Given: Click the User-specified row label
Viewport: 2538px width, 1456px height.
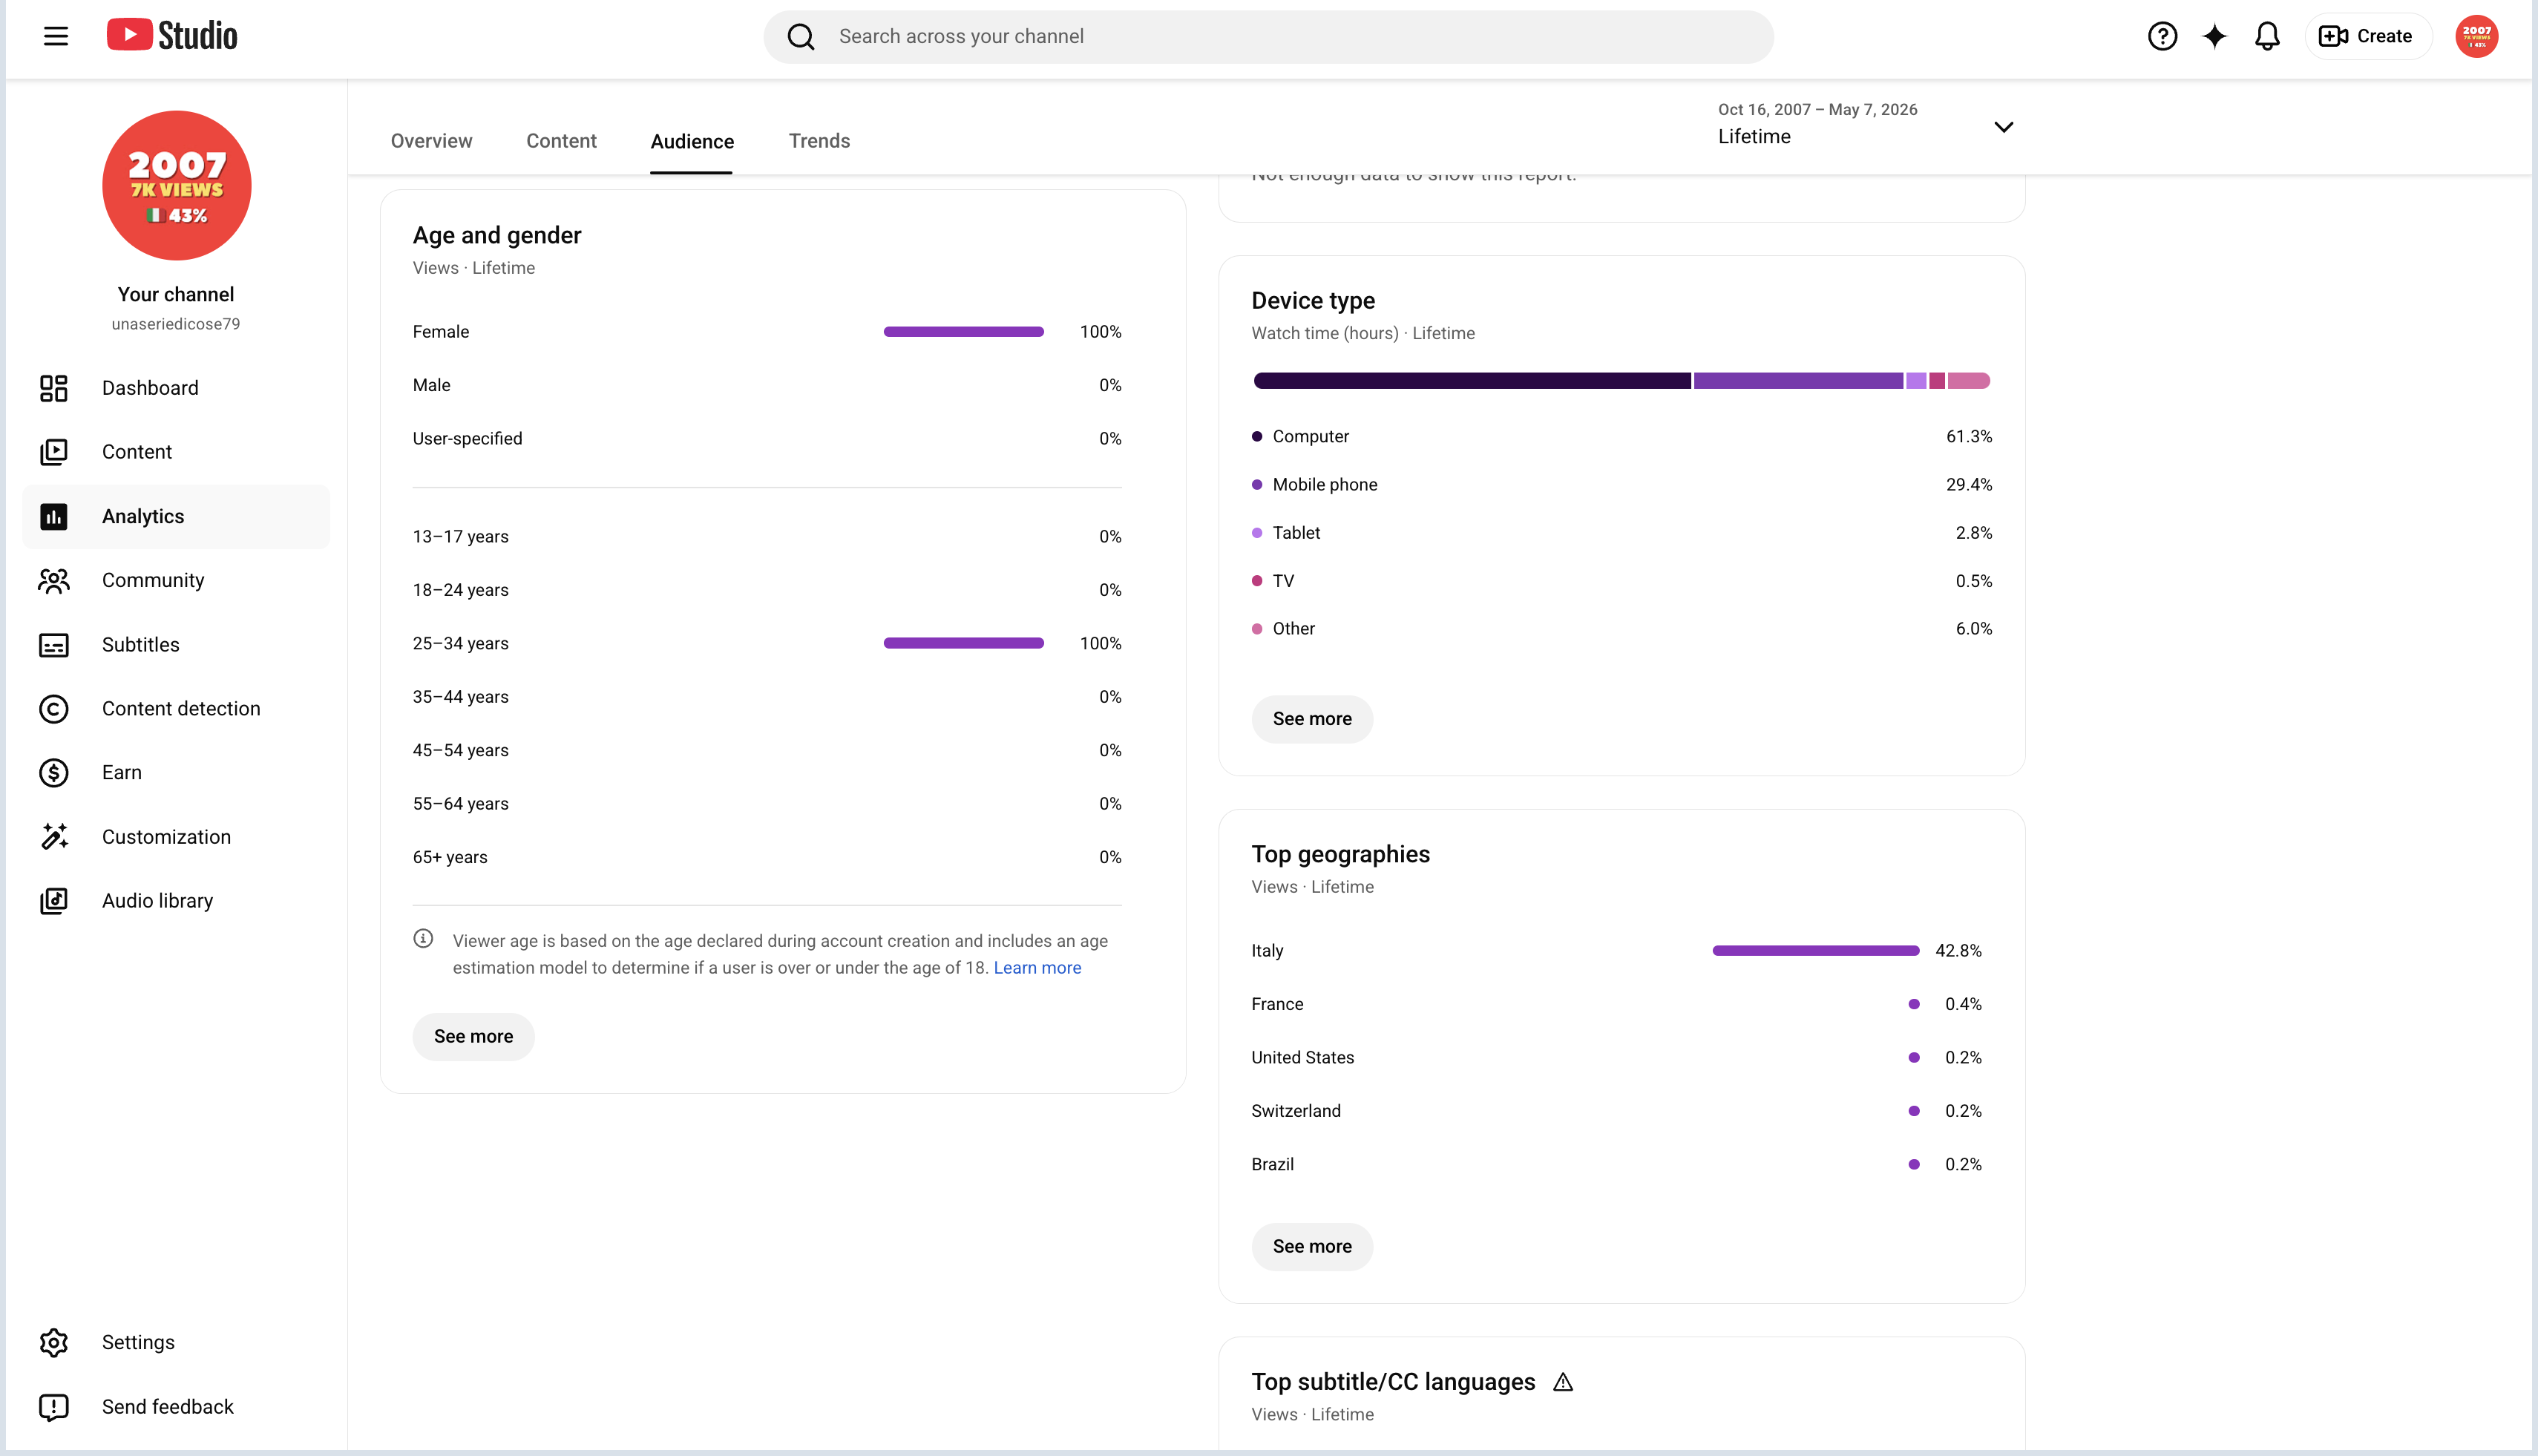Looking at the screenshot, I should coord(467,439).
